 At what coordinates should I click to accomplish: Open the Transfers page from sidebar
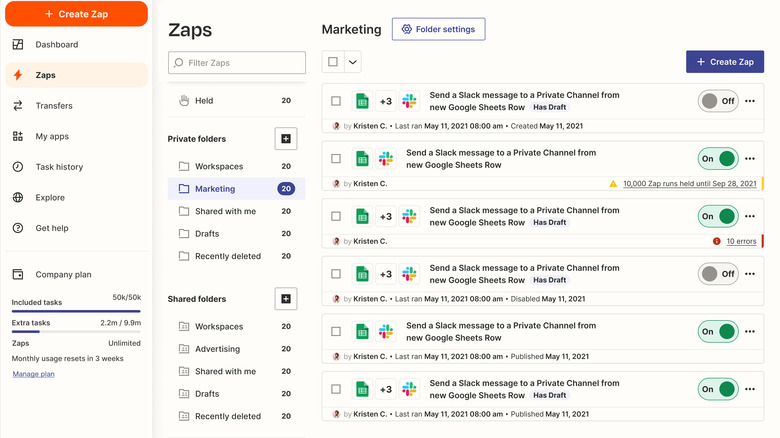54,106
